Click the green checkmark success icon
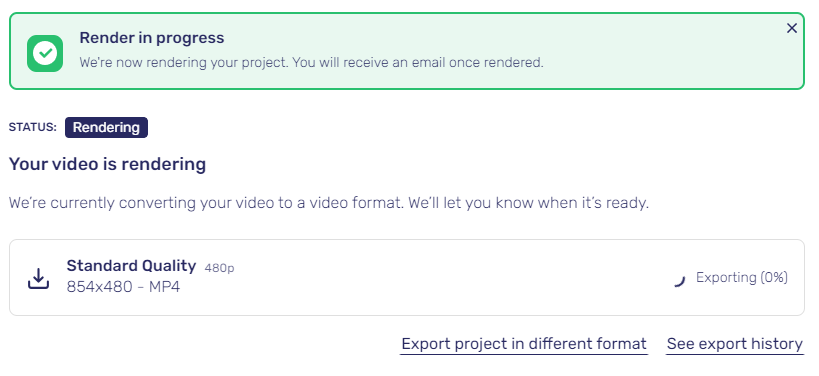The image size is (819, 376). click(x=45, y=53)
